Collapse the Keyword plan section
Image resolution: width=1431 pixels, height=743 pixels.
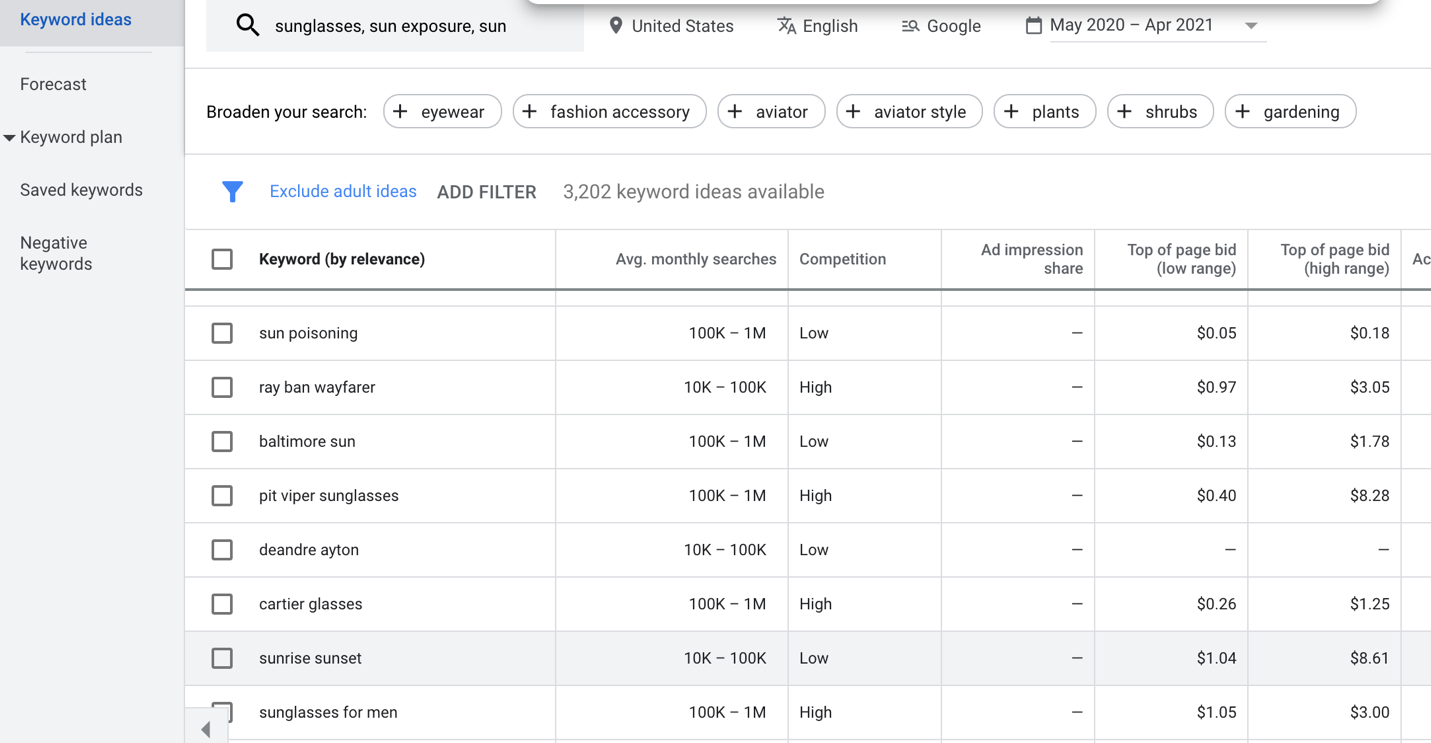(9, 138)
